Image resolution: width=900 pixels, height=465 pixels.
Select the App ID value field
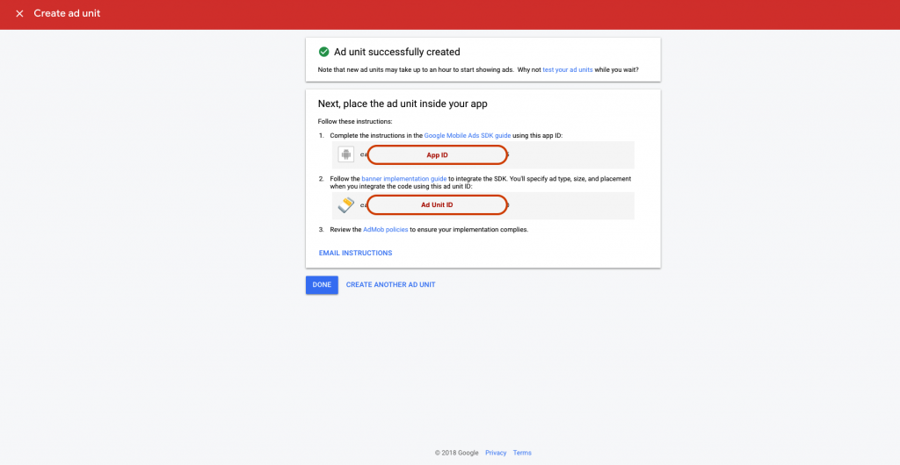point(437,155)
